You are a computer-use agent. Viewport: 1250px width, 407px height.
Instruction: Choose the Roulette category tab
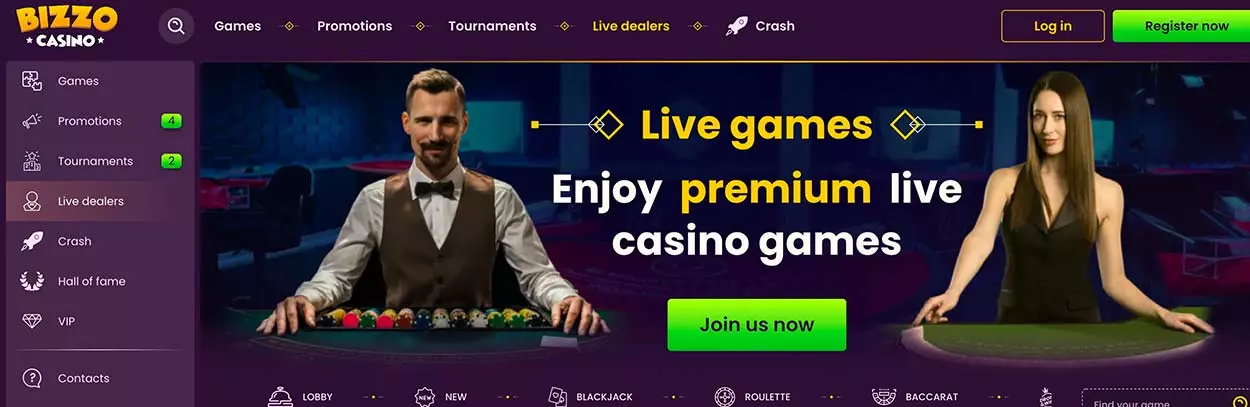(x=753, y=396)
